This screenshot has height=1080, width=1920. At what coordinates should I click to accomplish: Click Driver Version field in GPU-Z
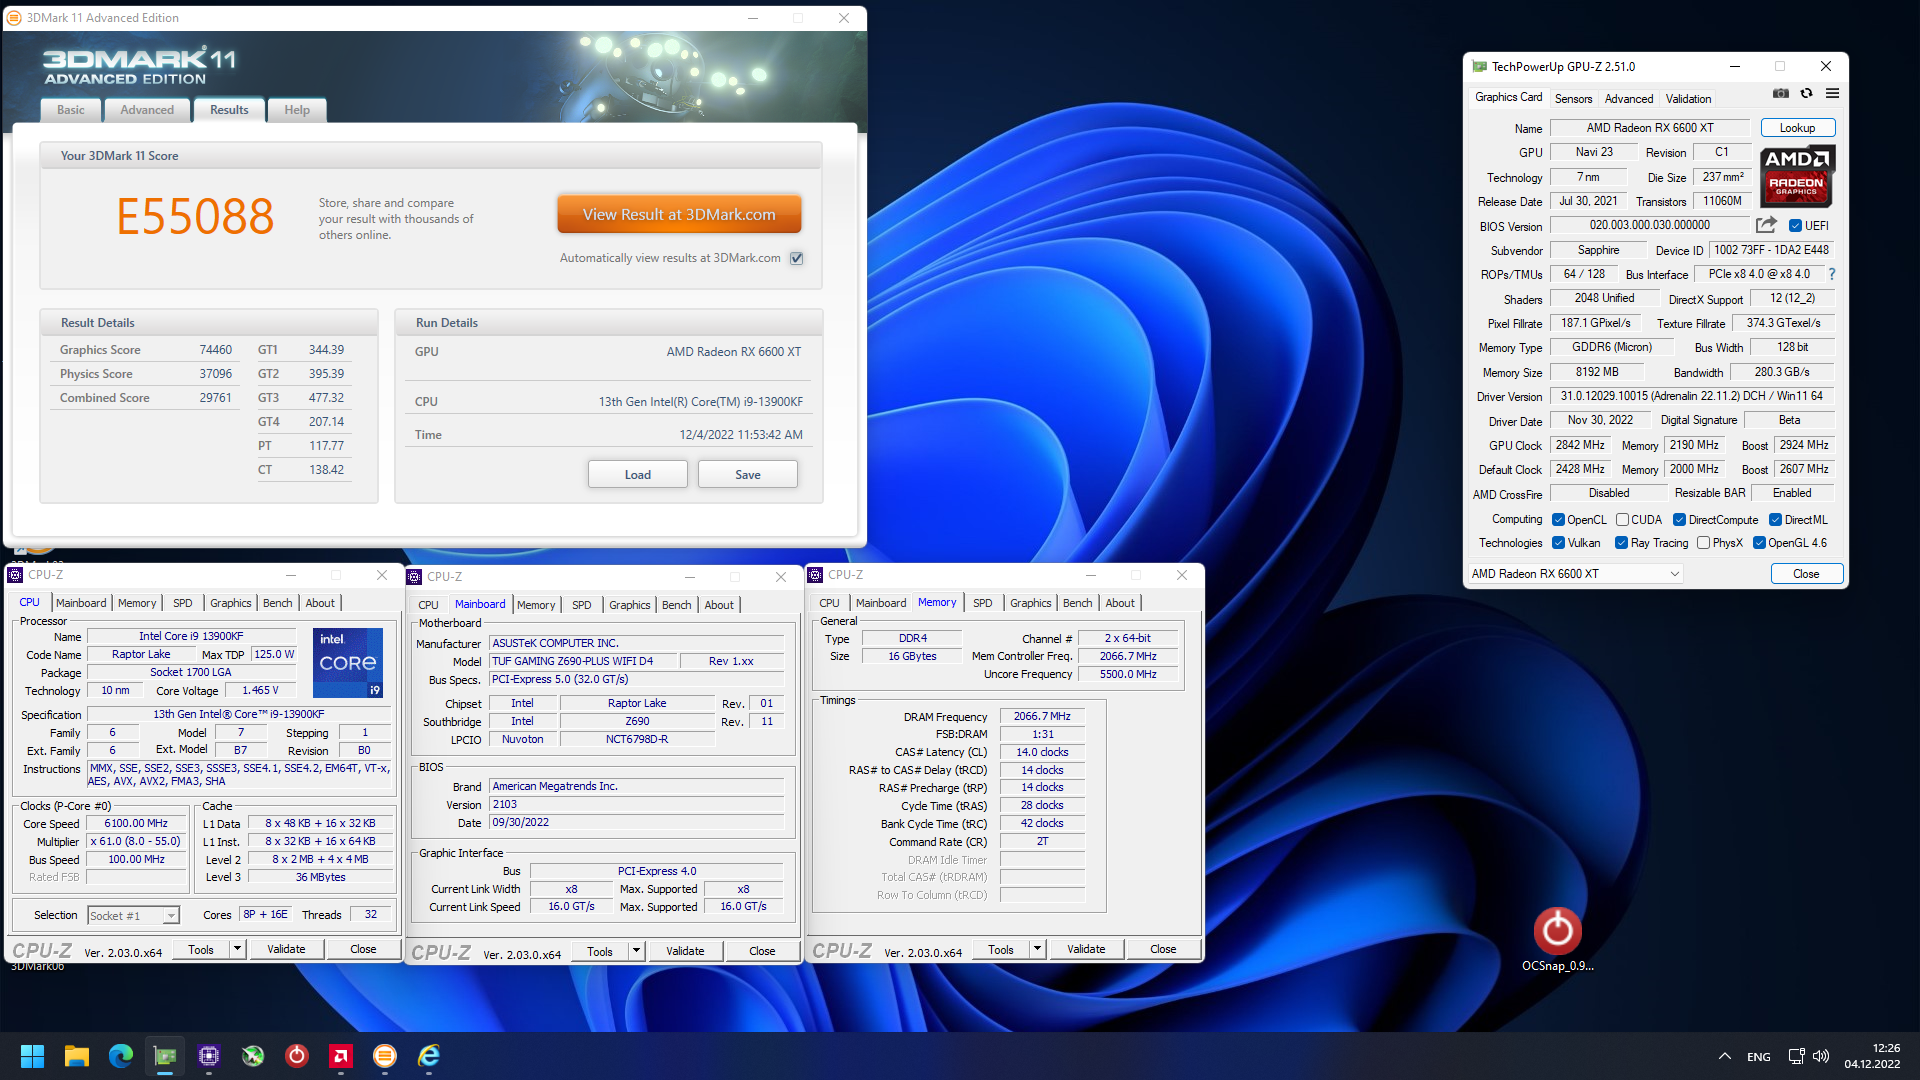point(1691,396)
